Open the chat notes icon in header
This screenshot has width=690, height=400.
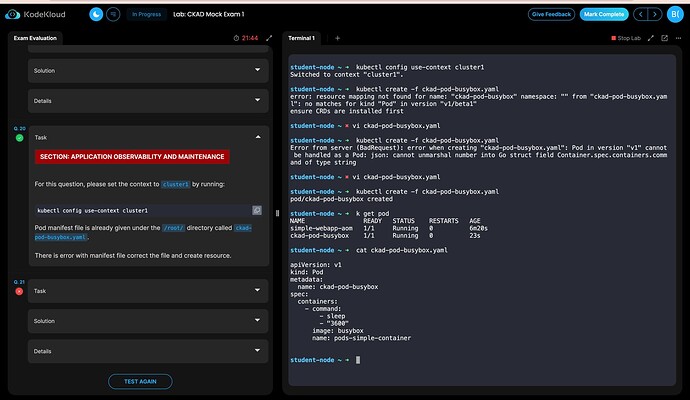[113, 15]
